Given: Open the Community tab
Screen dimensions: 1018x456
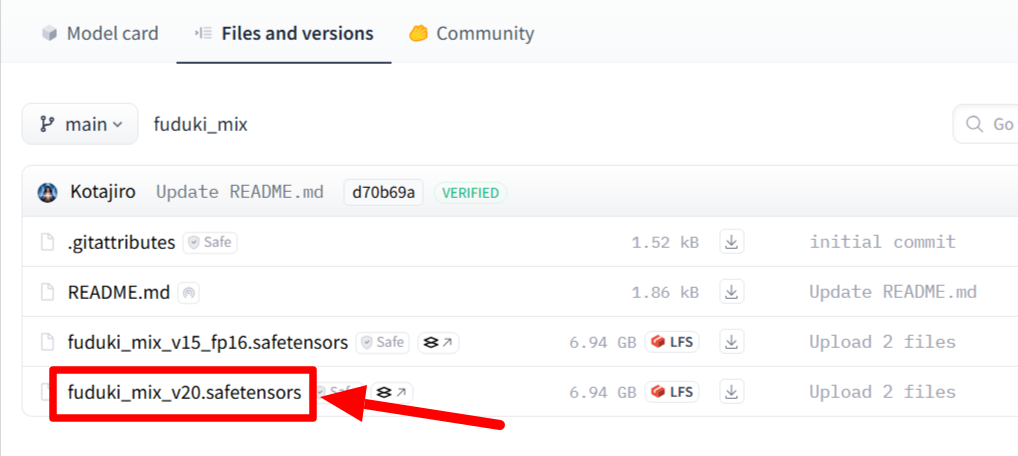Looking at the screenshot, I should [x=471, y=33].
